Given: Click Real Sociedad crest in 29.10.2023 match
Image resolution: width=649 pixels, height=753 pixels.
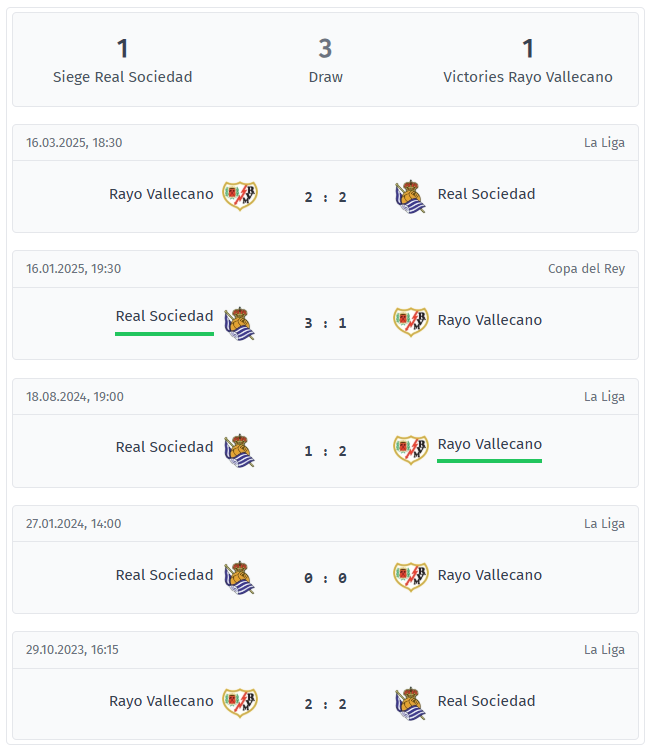Looking at the screenshot, I should pyautogui.click(x=410, y=703).
